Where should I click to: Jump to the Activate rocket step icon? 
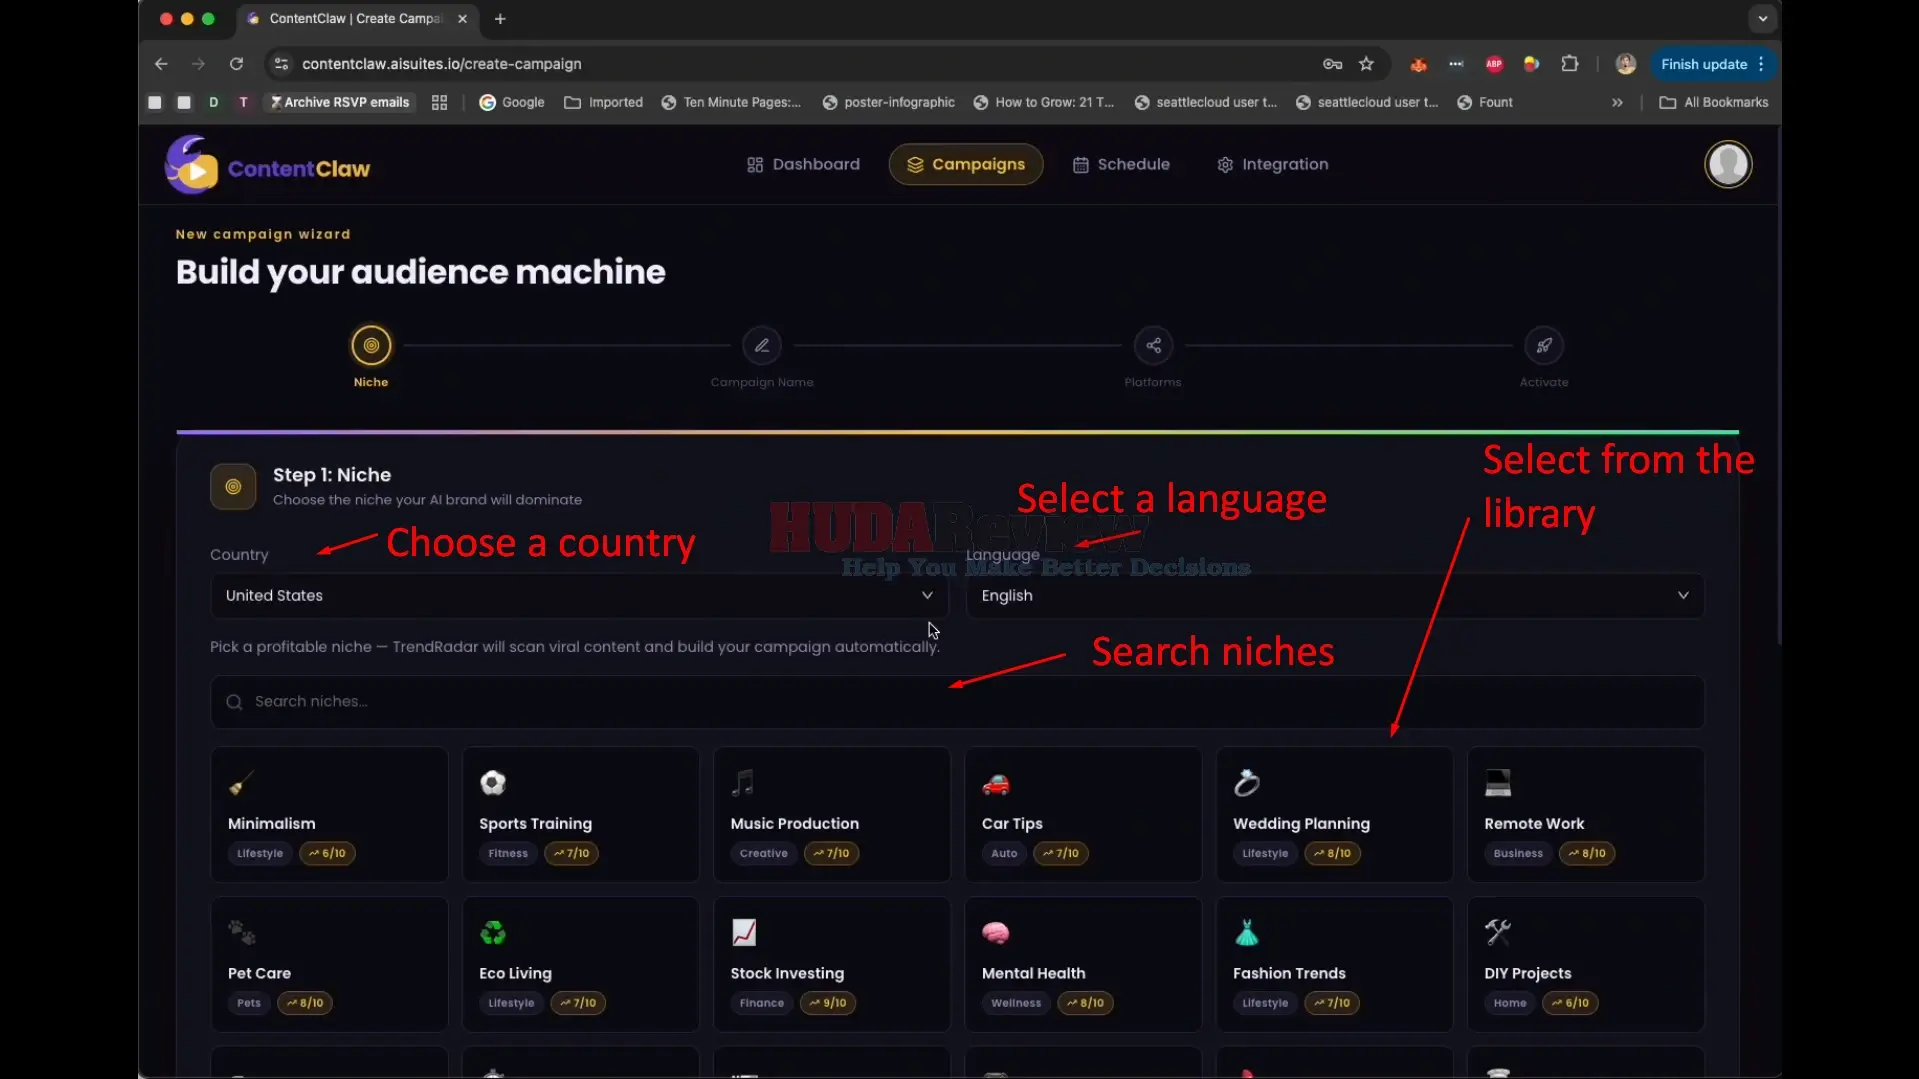pos(1544,346)
